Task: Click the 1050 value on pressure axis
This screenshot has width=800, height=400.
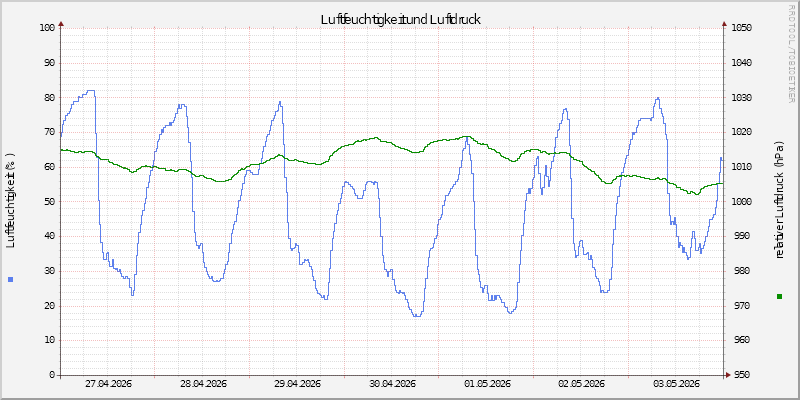Action: coord(740,28)
